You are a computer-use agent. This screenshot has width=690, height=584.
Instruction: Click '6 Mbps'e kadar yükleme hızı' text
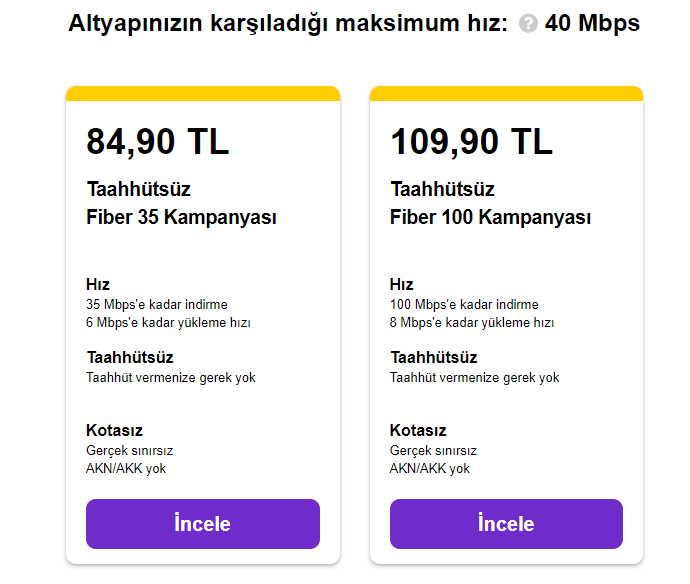coord(168,323)
